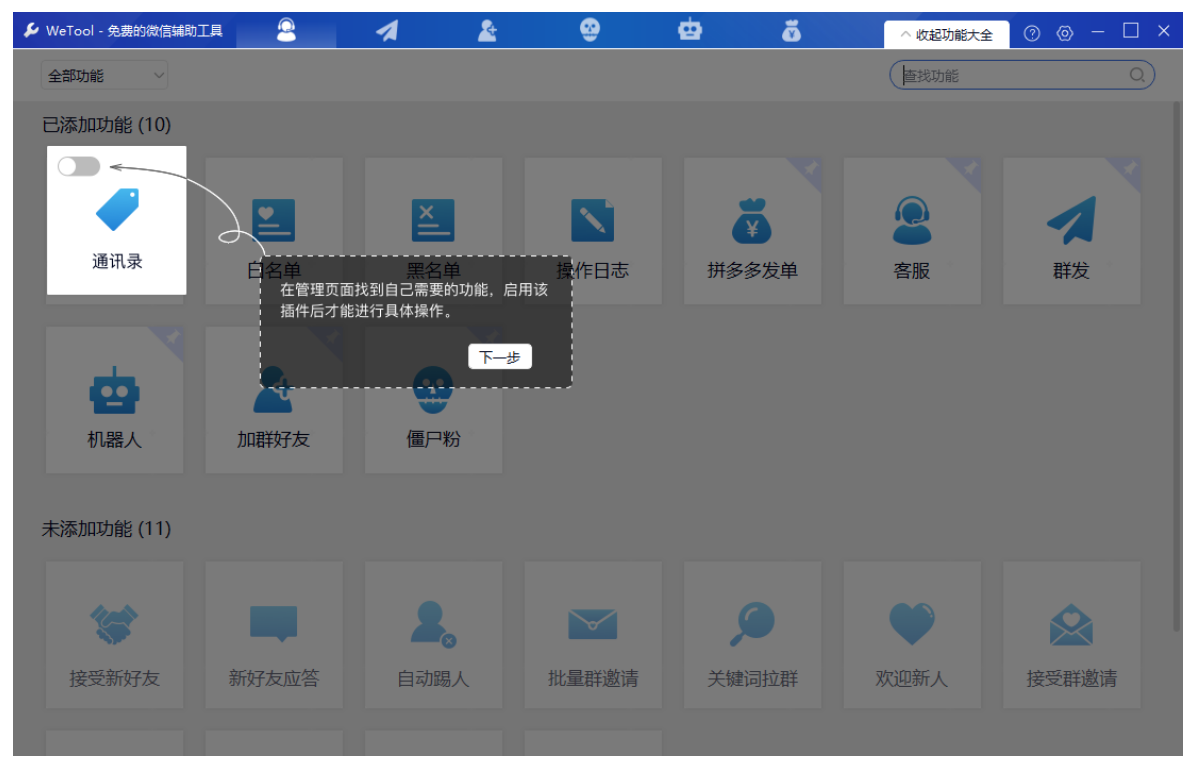Open the 黑名单 feature card
Viewport: 1204px width, 784px height.
coord(433,231)
